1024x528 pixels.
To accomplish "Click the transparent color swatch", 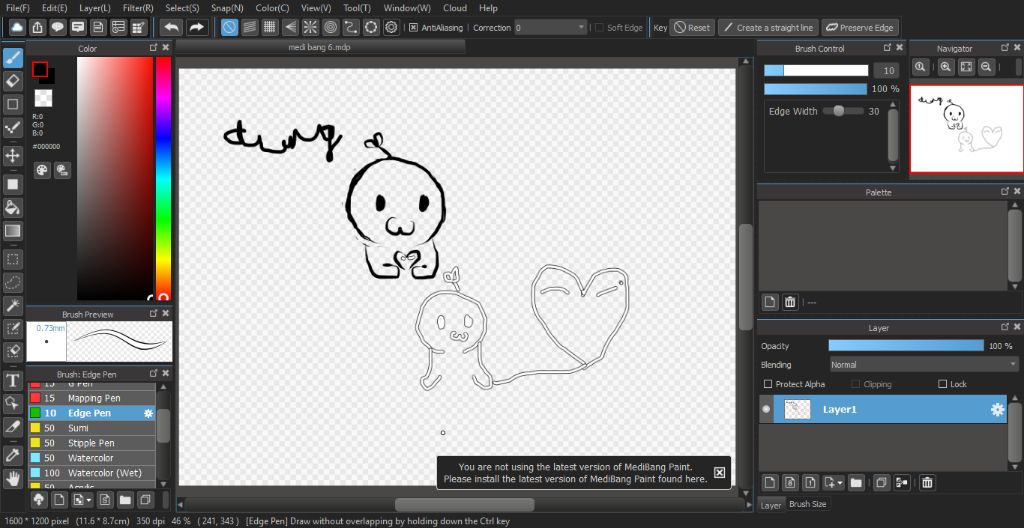I will point(43,98).
